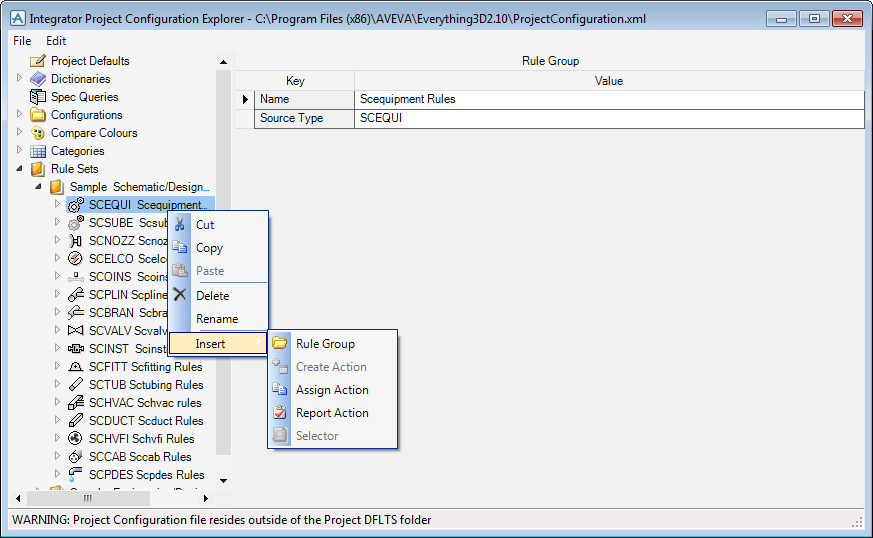This screenshot has width=873, height=538.
Task: Click the horizontal scroll right arrow
Action: click(205, 498)
